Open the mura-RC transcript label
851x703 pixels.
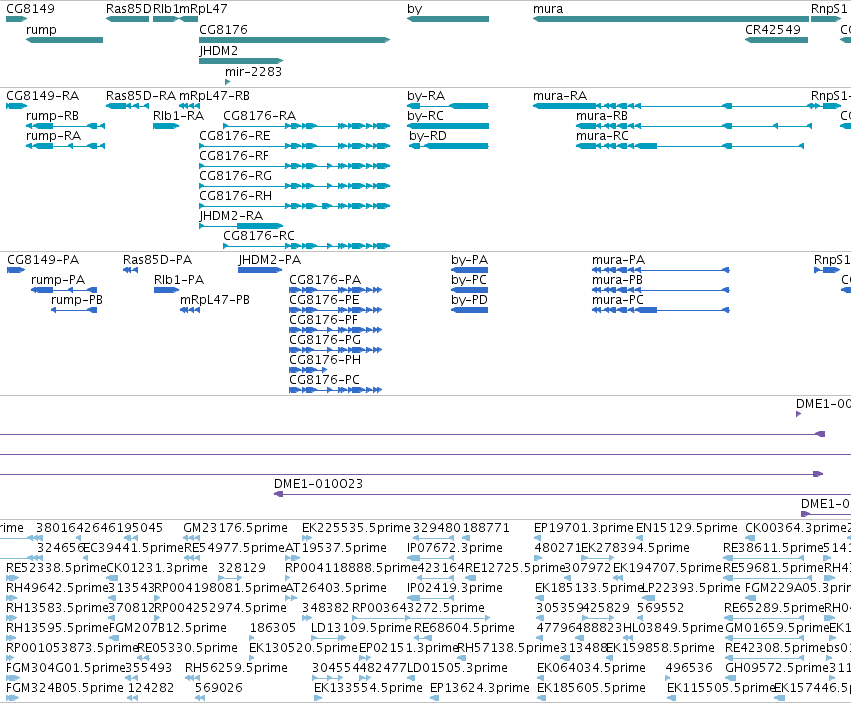602,136
